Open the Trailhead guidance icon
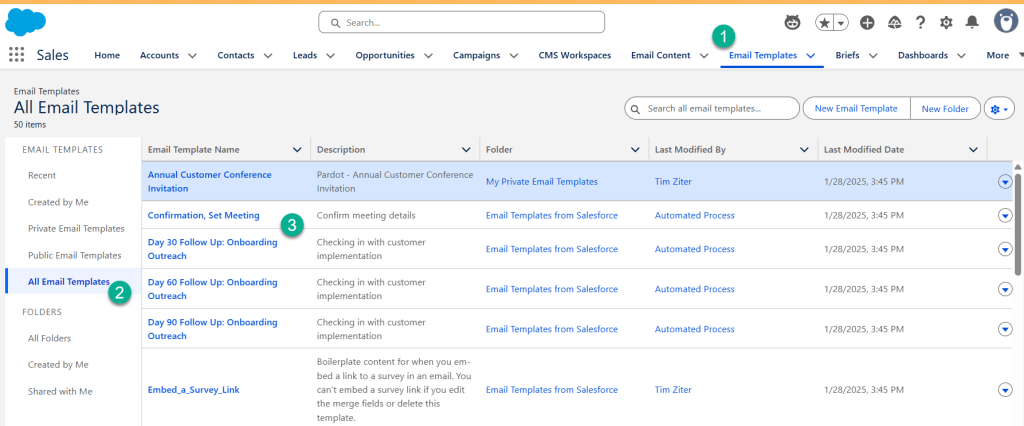 tap(893, 22)
